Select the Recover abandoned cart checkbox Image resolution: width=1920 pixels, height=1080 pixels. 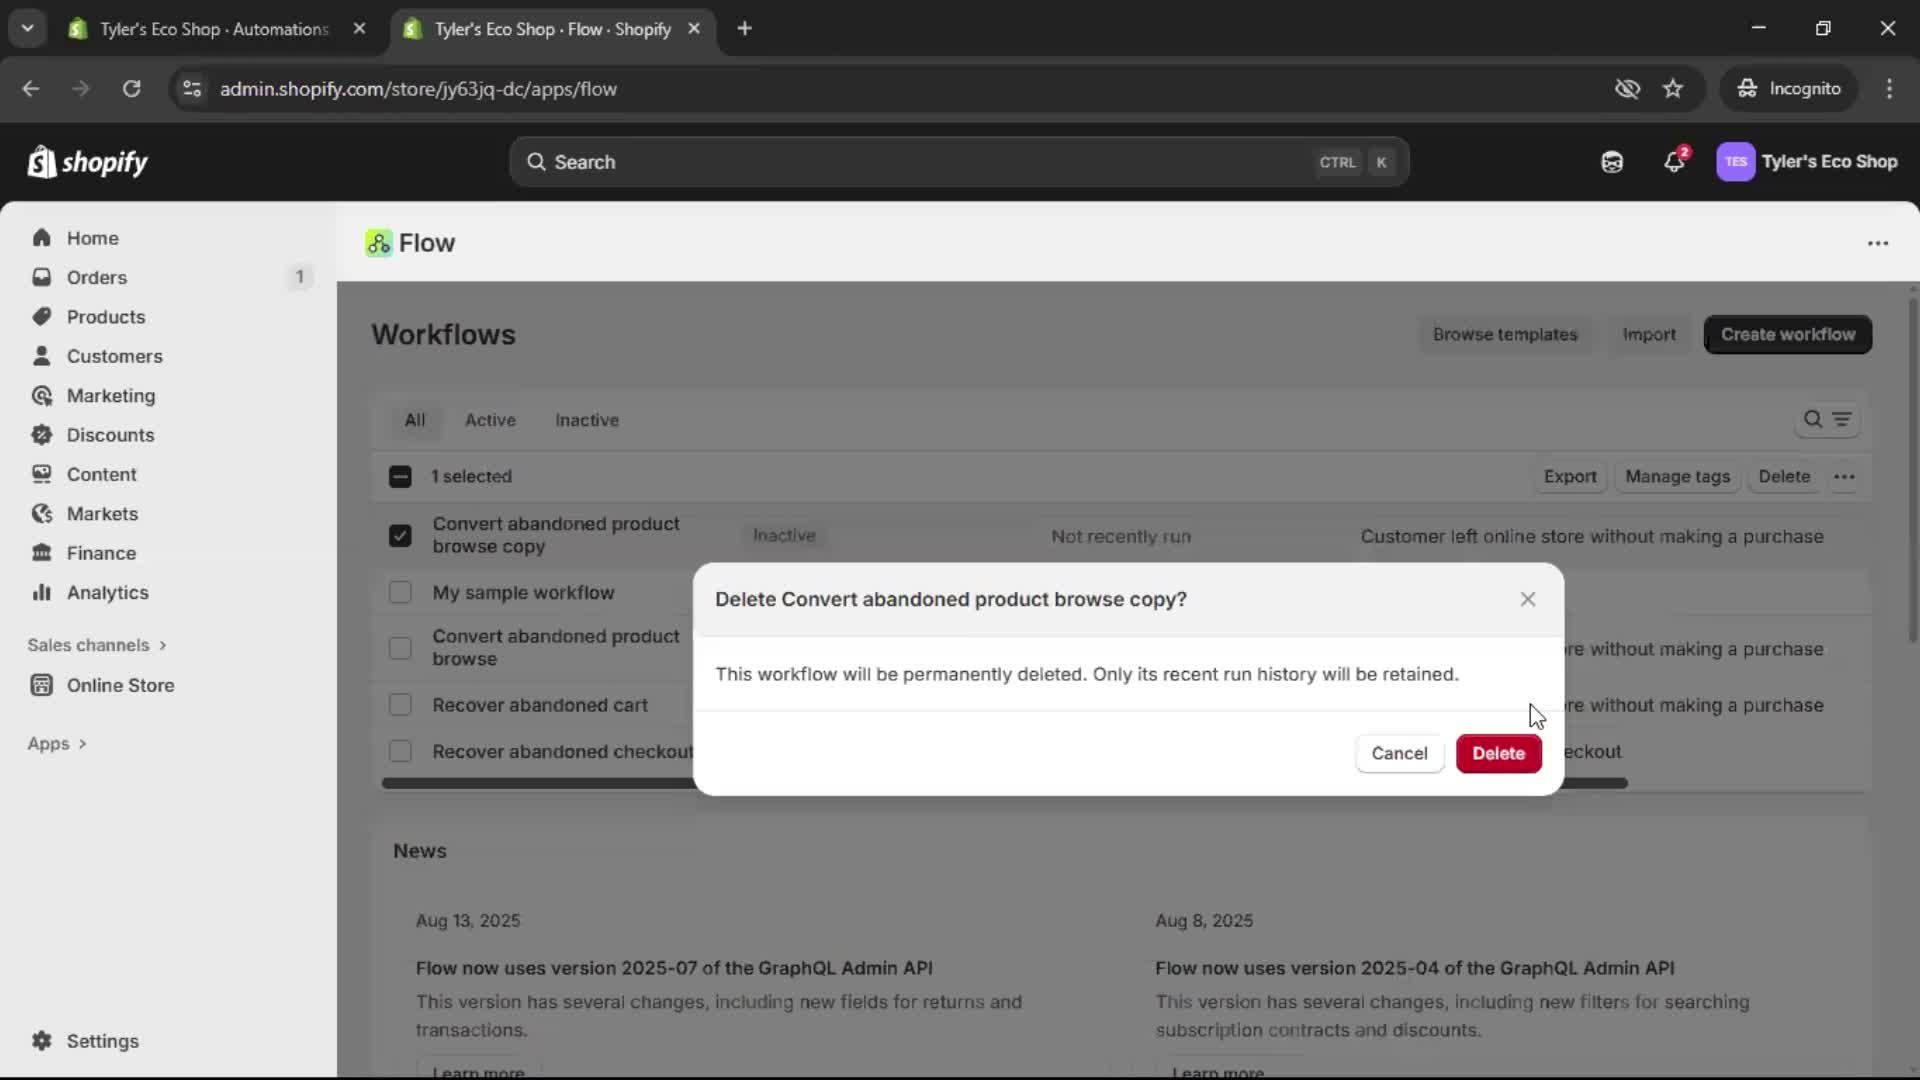pyautogui.click(x=400, y=704)
